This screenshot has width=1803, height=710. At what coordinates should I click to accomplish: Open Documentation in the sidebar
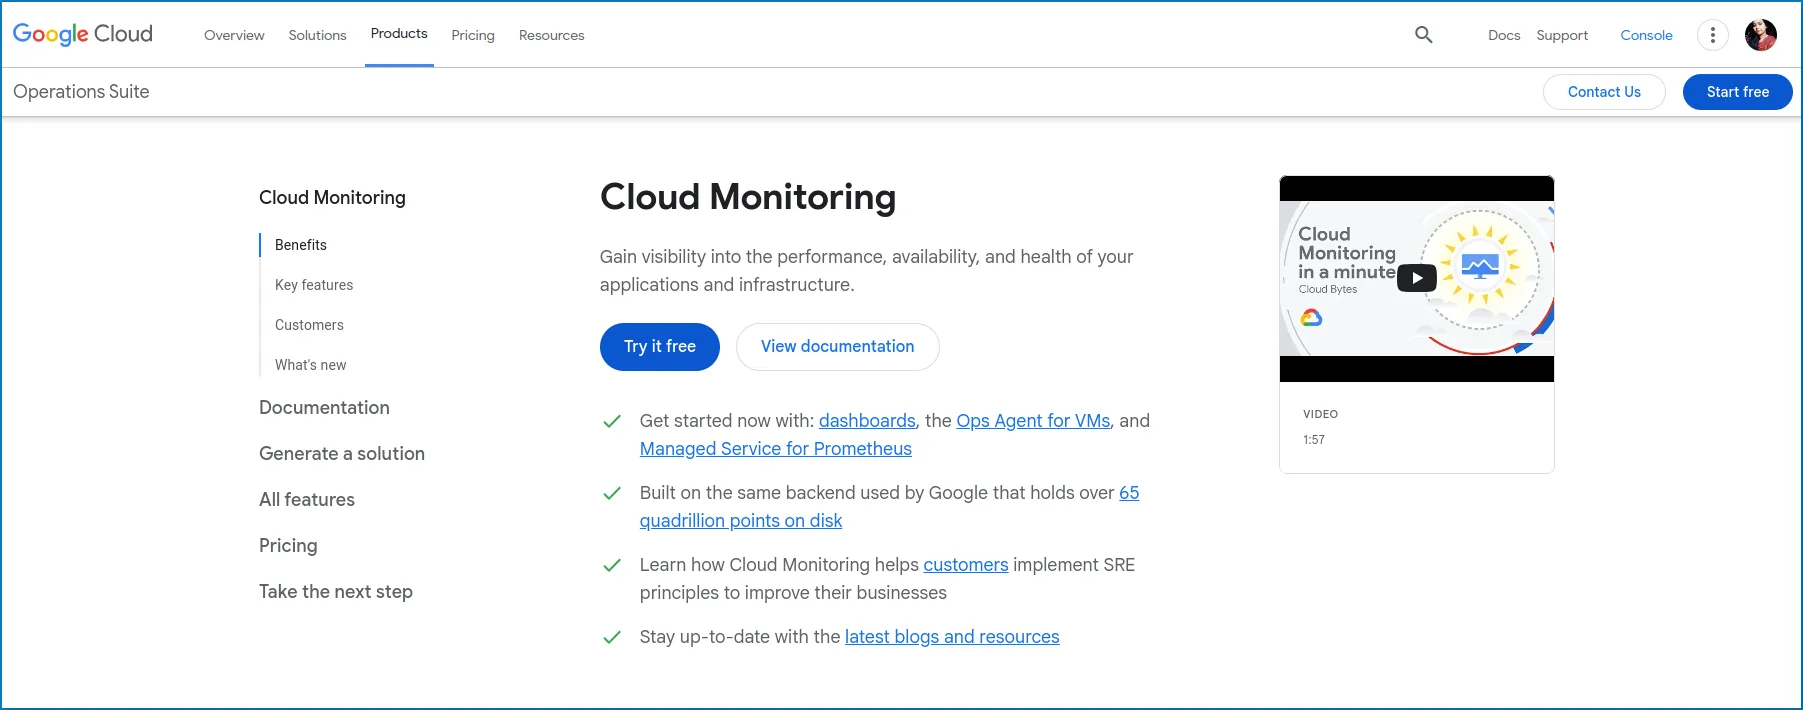tap(324, 408)
